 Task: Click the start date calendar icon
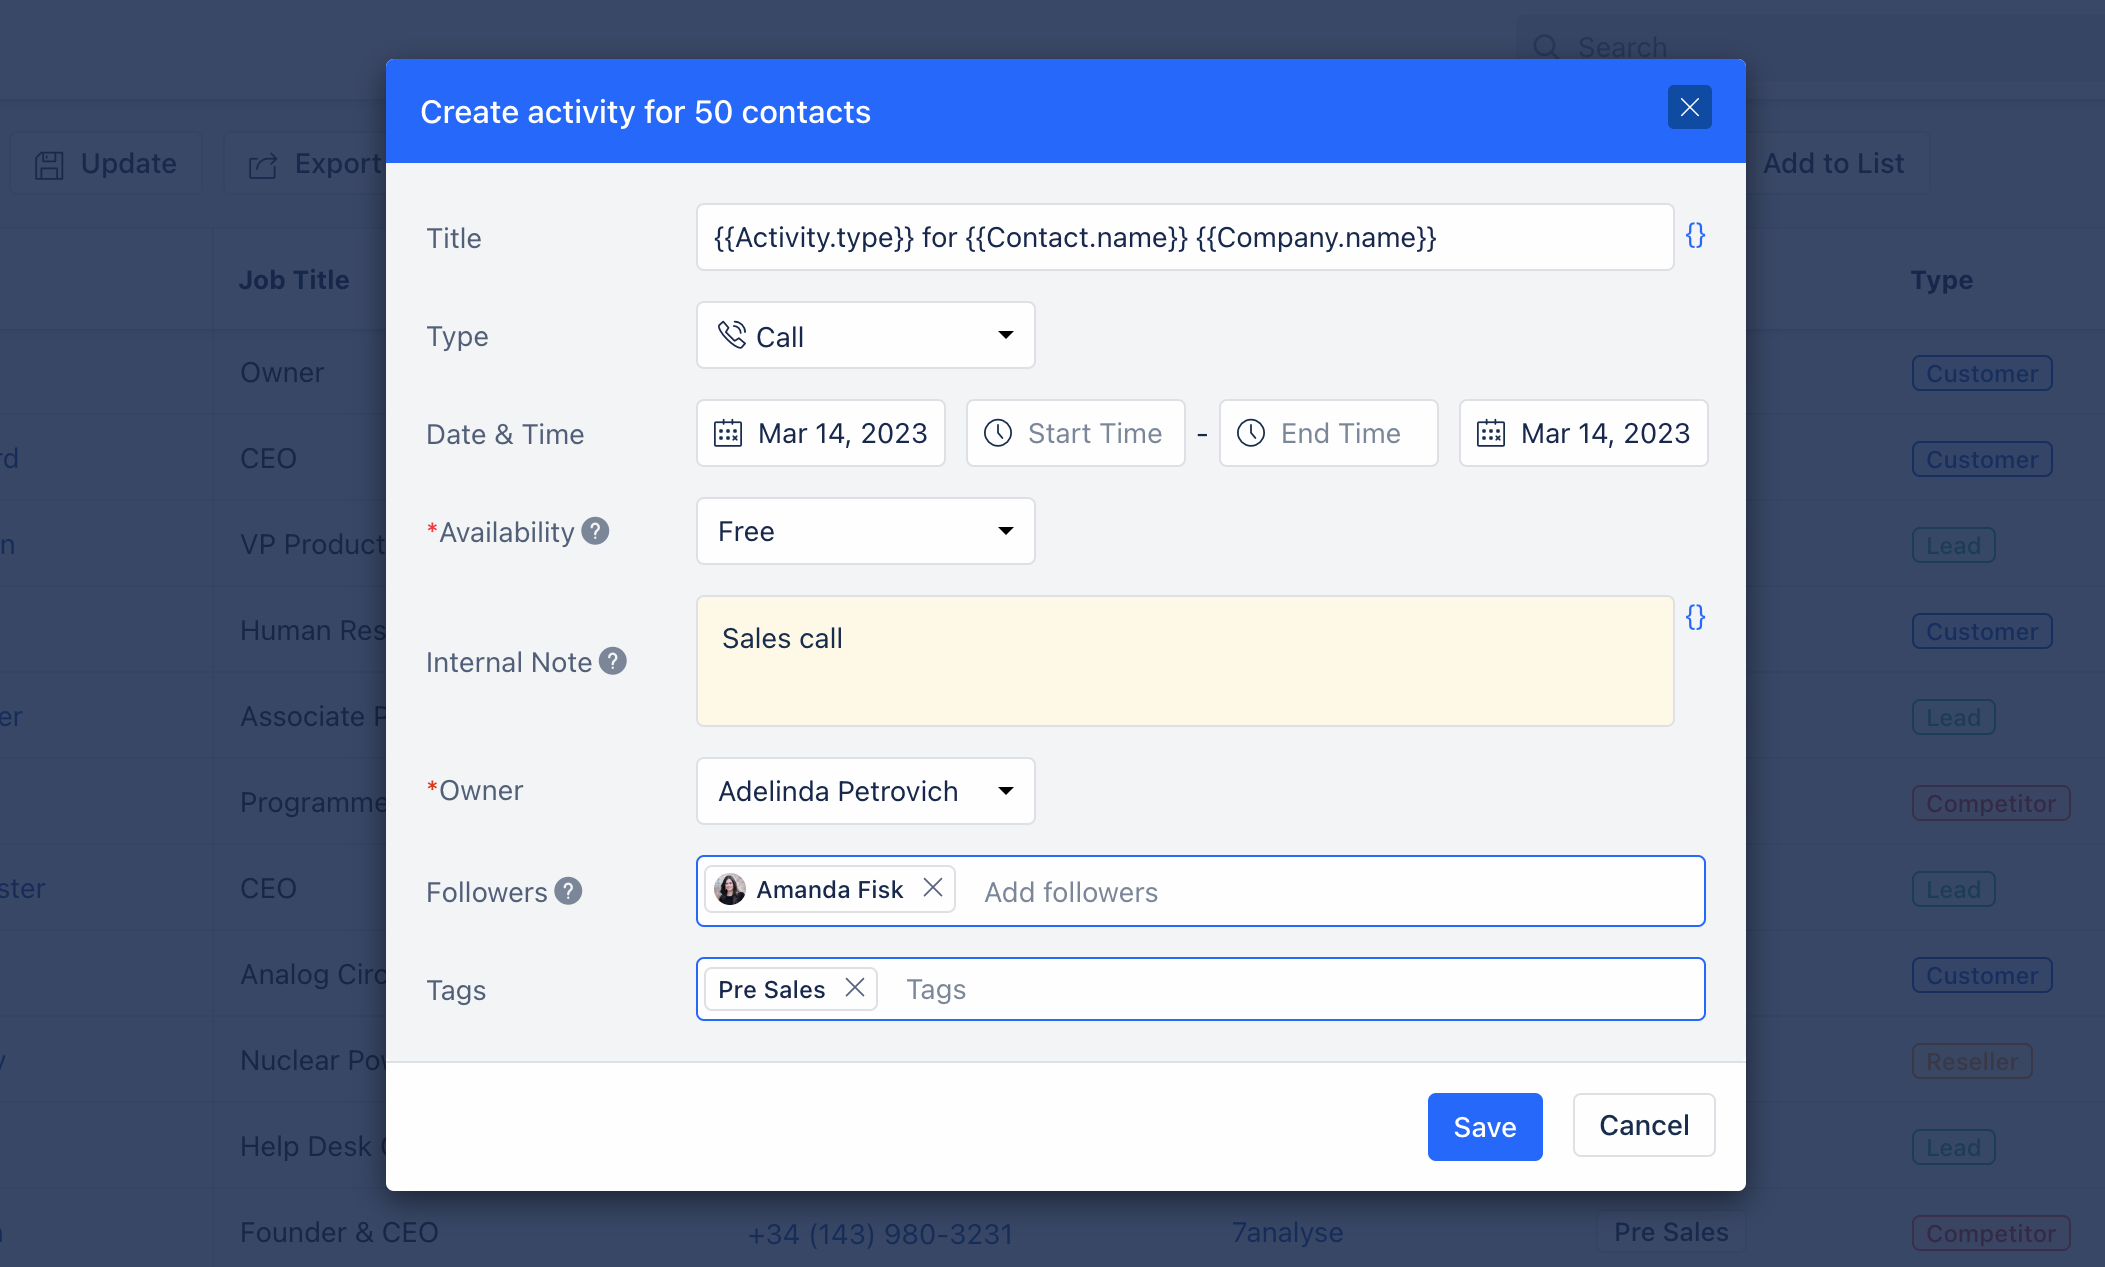click(728, 433)
